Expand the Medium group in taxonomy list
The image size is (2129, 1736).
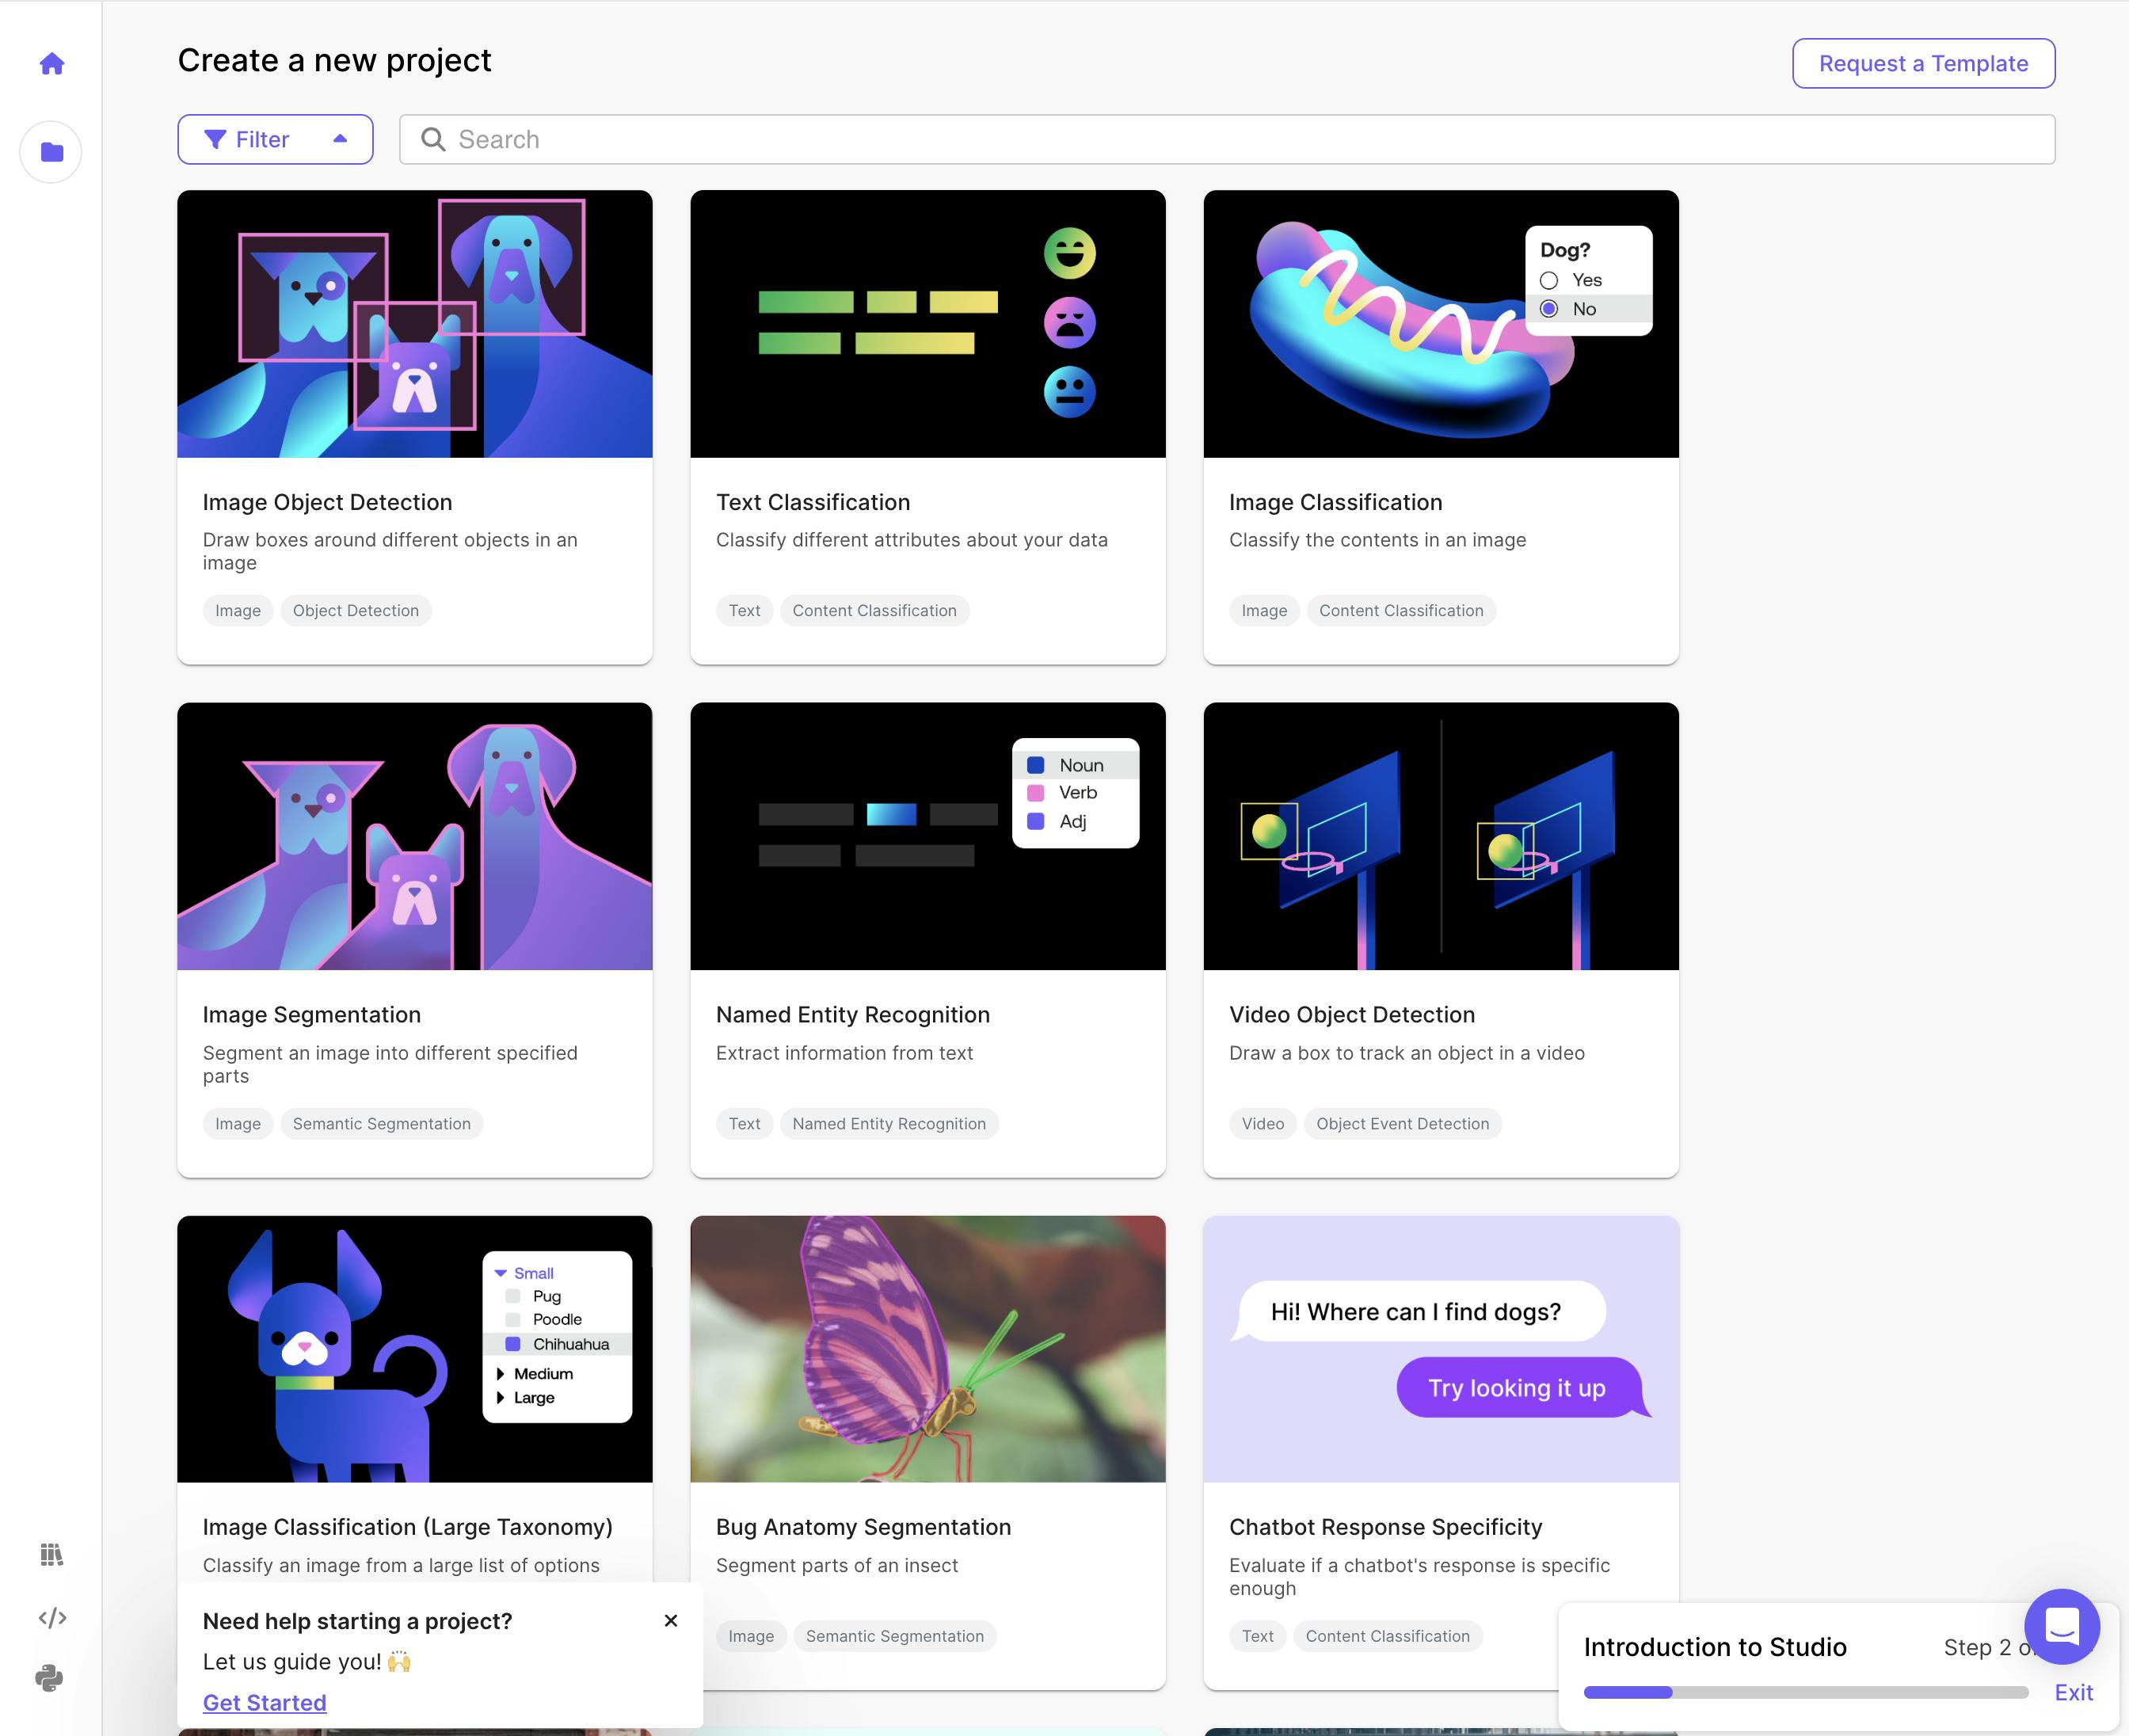500,1374
